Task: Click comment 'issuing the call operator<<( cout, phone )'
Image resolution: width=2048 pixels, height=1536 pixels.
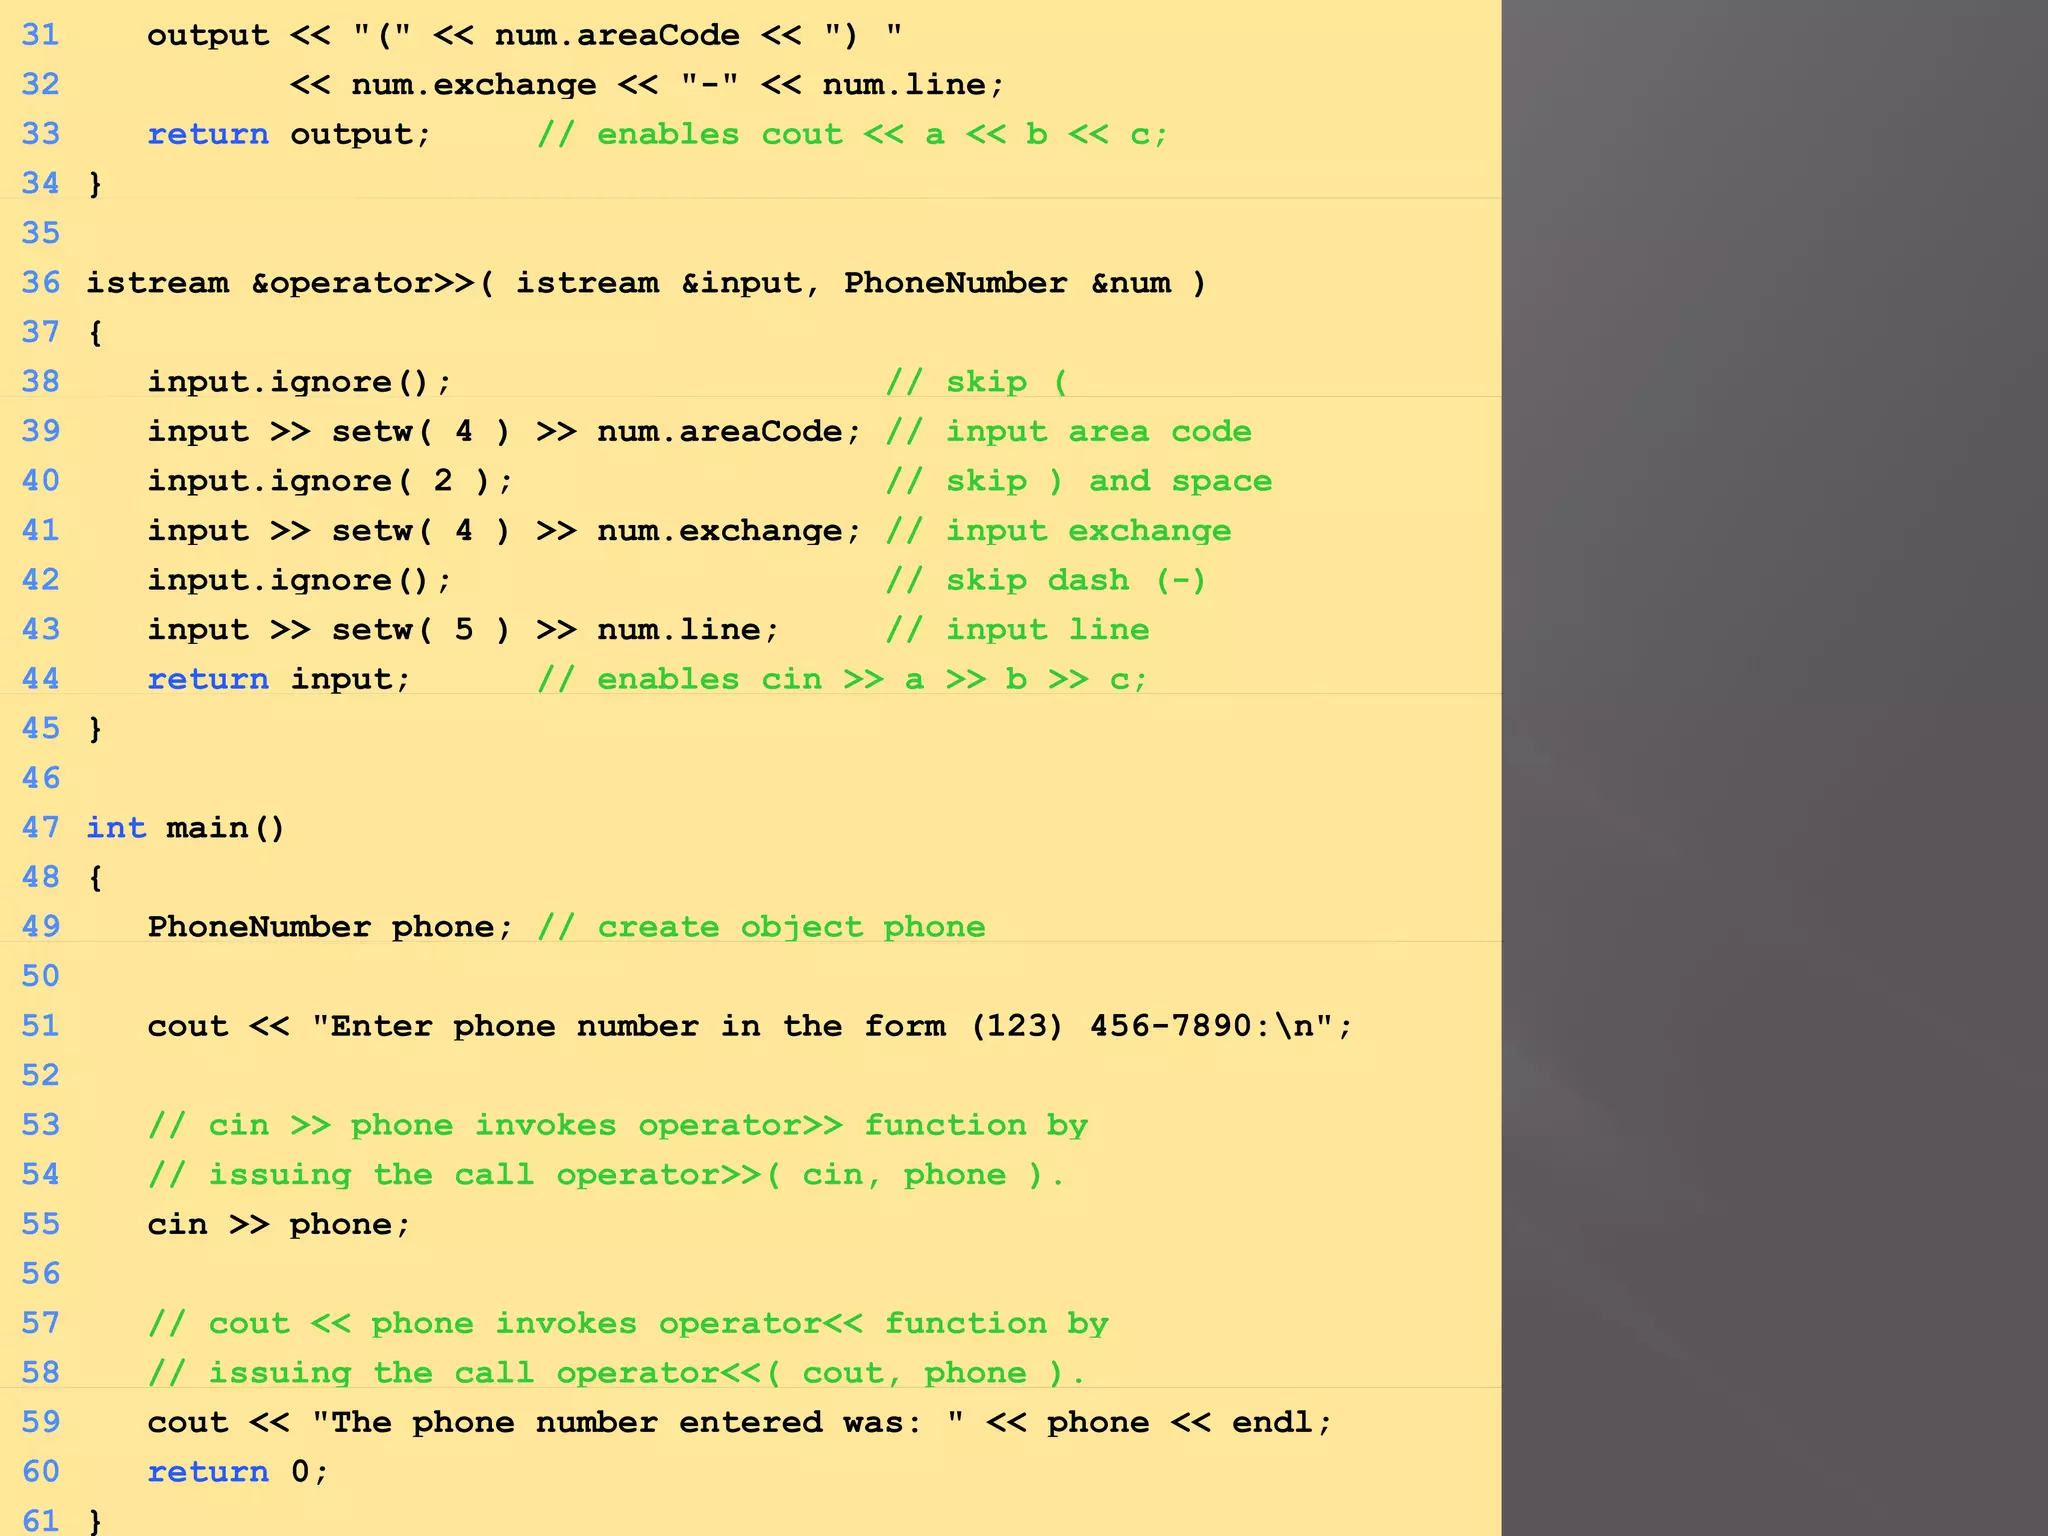Action: click(x=638, y=1373)
